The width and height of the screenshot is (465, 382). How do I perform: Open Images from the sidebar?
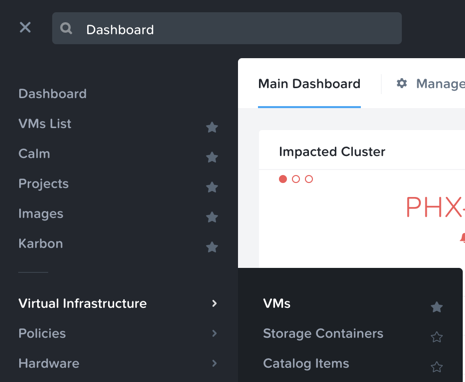pos(41,214)
